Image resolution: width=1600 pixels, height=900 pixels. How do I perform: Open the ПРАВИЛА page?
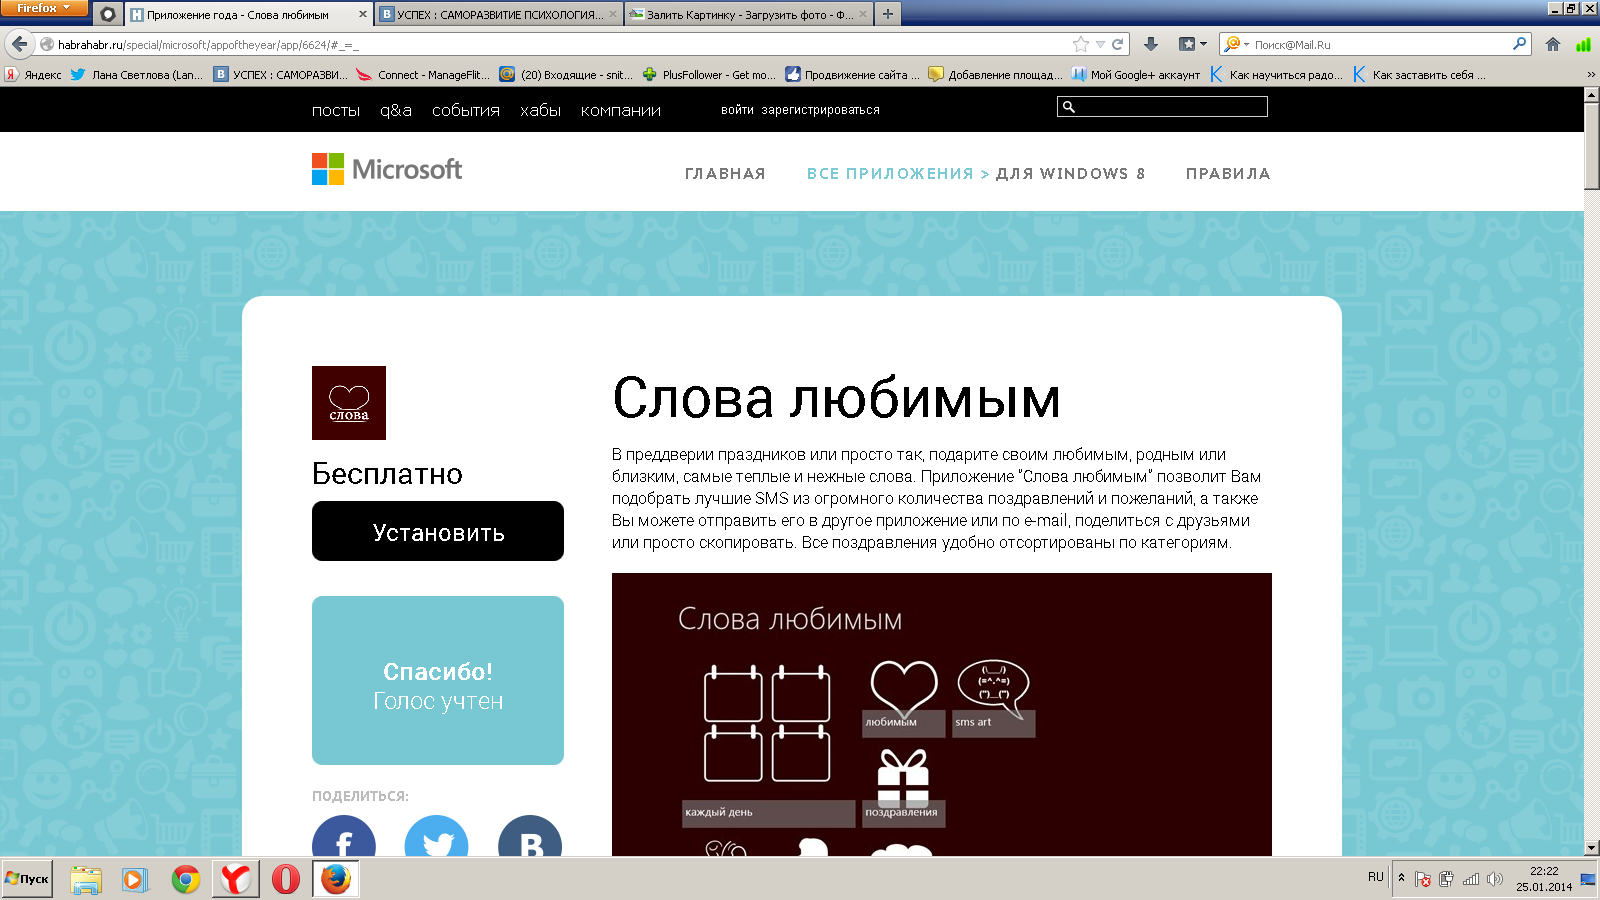tap(1228, 174)
